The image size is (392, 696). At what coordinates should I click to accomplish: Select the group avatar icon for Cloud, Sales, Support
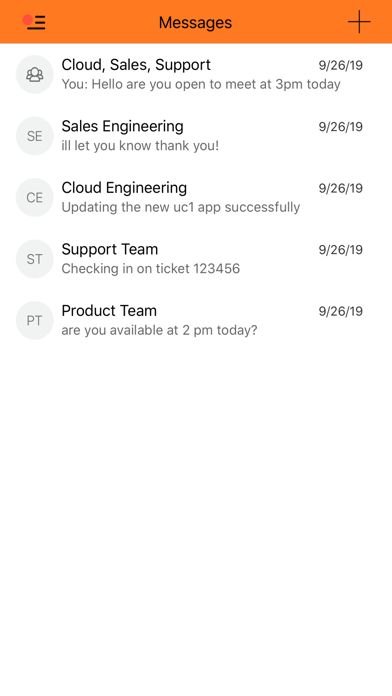point(35,75)
